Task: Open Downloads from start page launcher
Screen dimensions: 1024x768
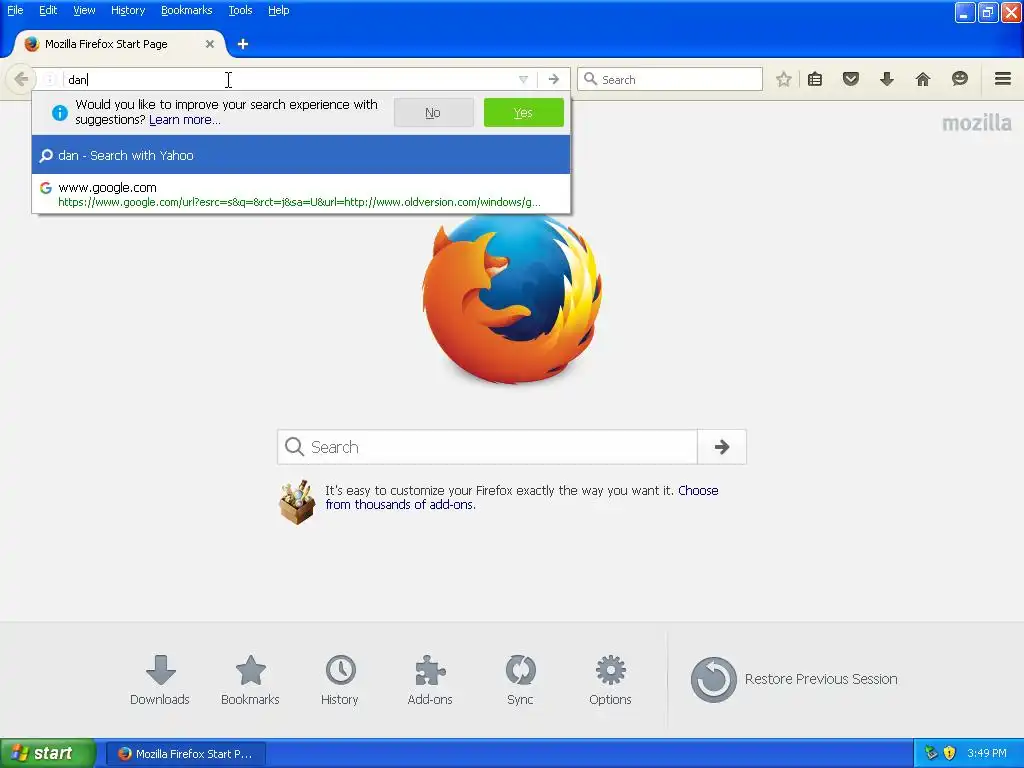Action: coord(160,680)
